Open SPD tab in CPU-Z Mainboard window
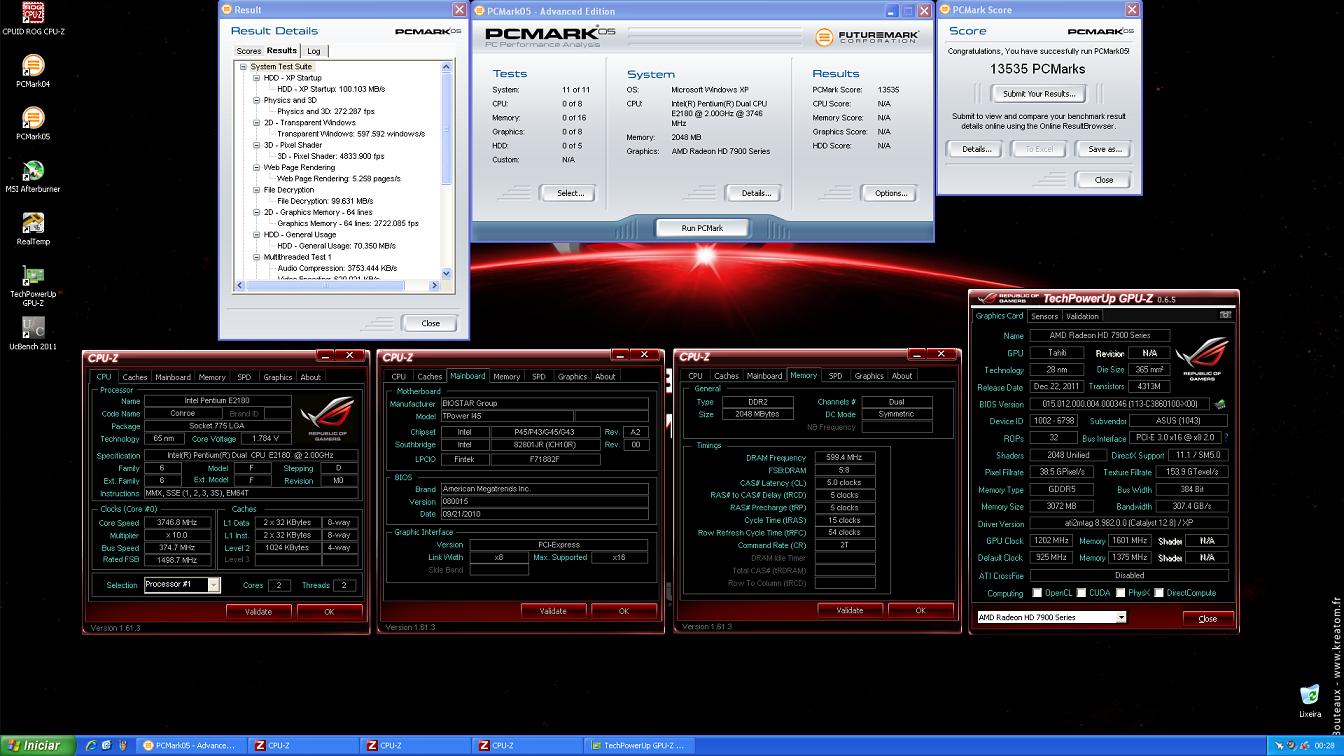This screenshot has width=1344, height=756. 539,377
